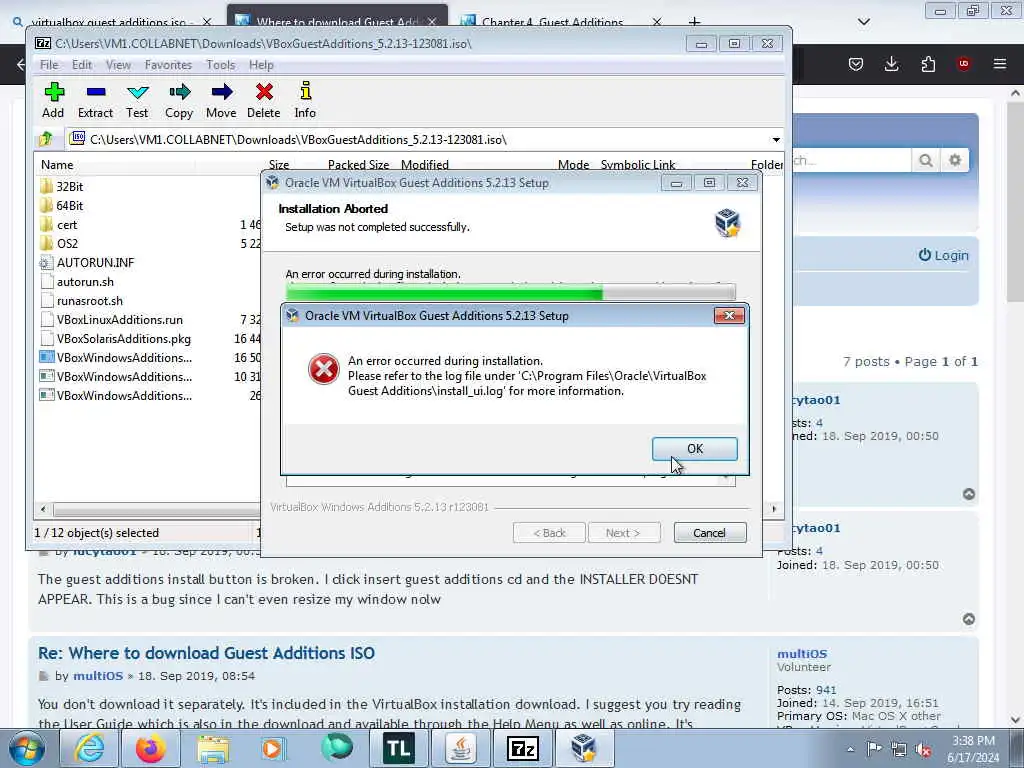
Task: Open the Firefox extensions puzzle icon
Action: pyautogui.click(x=928, y=64)
